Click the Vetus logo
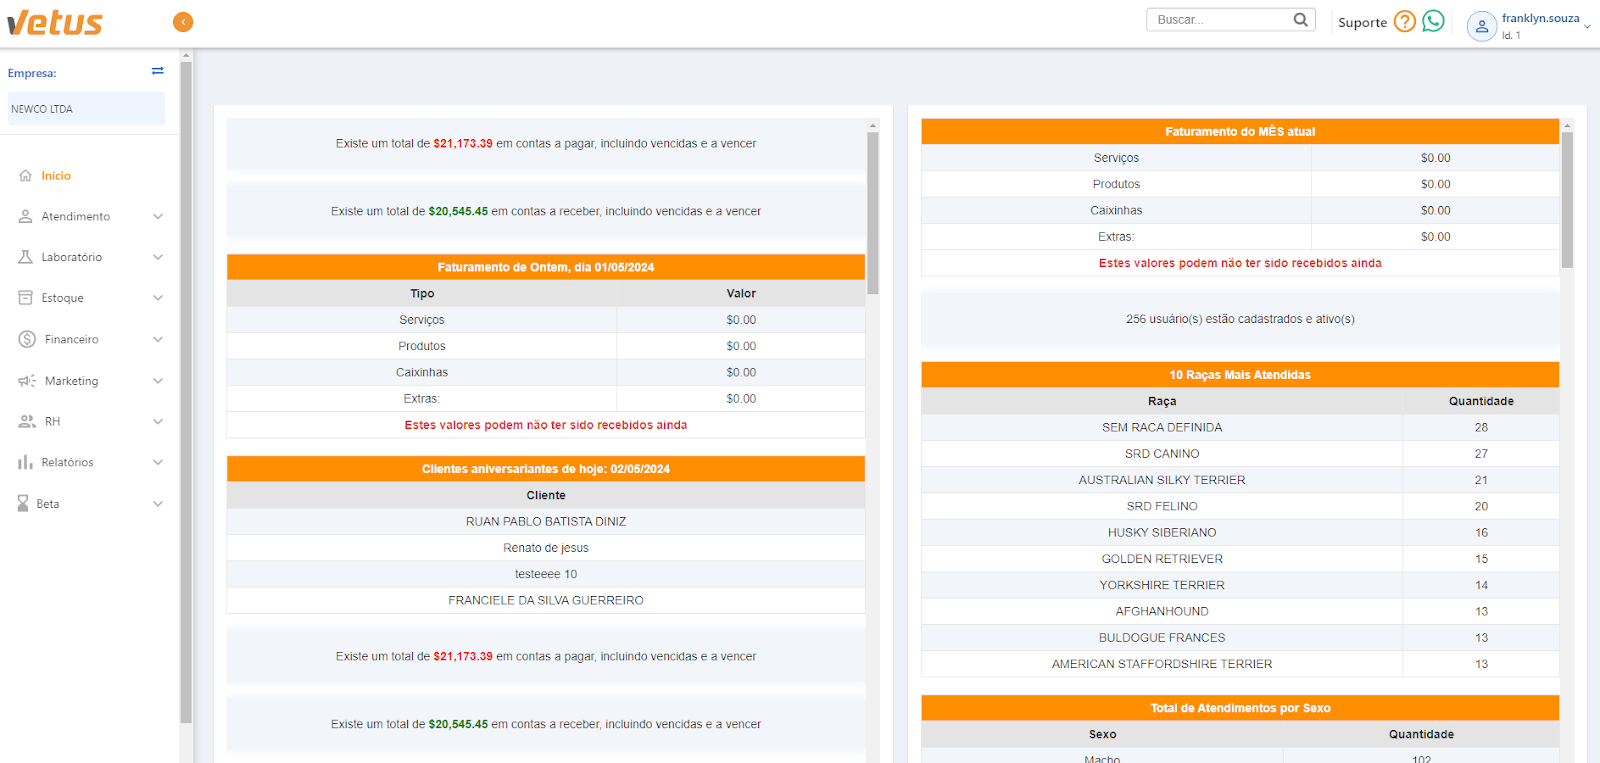 pyautogui.click(x=55, y=22)
